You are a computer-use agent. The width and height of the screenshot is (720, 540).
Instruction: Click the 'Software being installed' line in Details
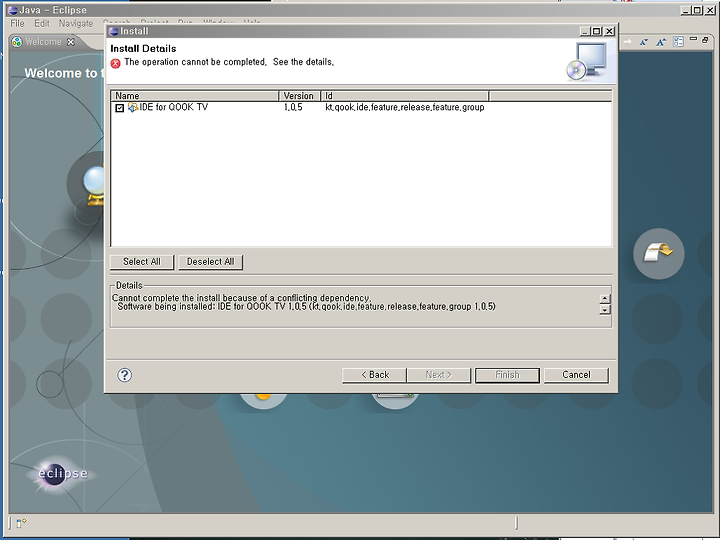(306, 306)
